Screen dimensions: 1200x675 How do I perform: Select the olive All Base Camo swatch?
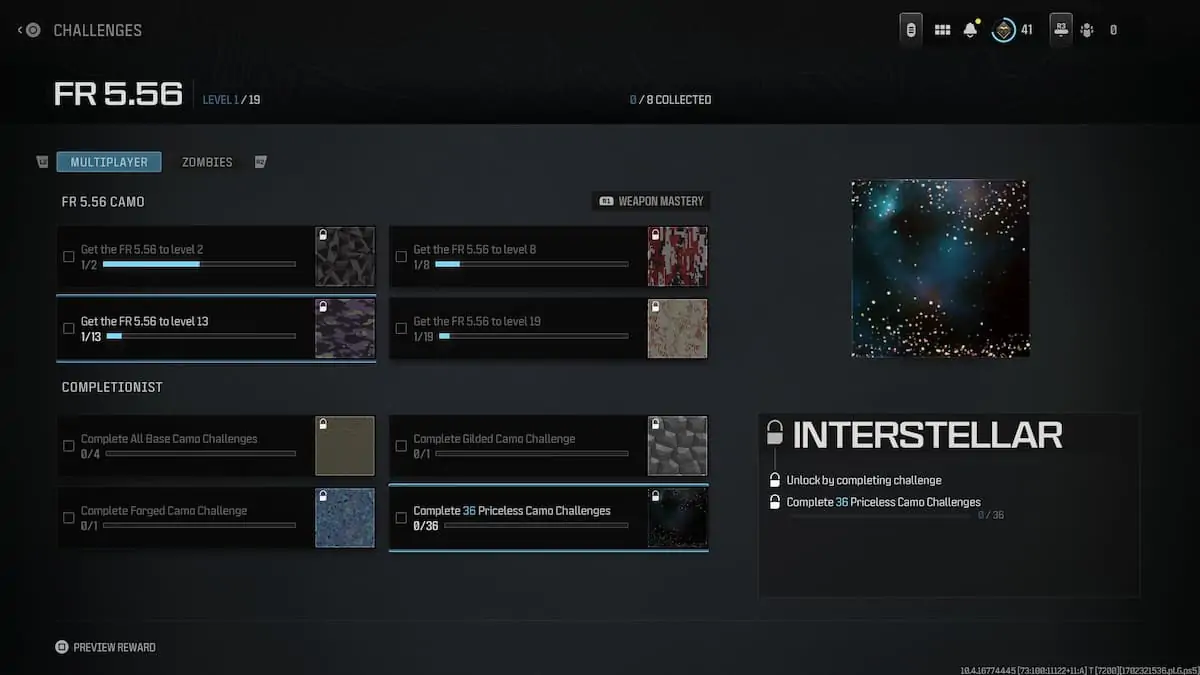(x=345, y=446)
